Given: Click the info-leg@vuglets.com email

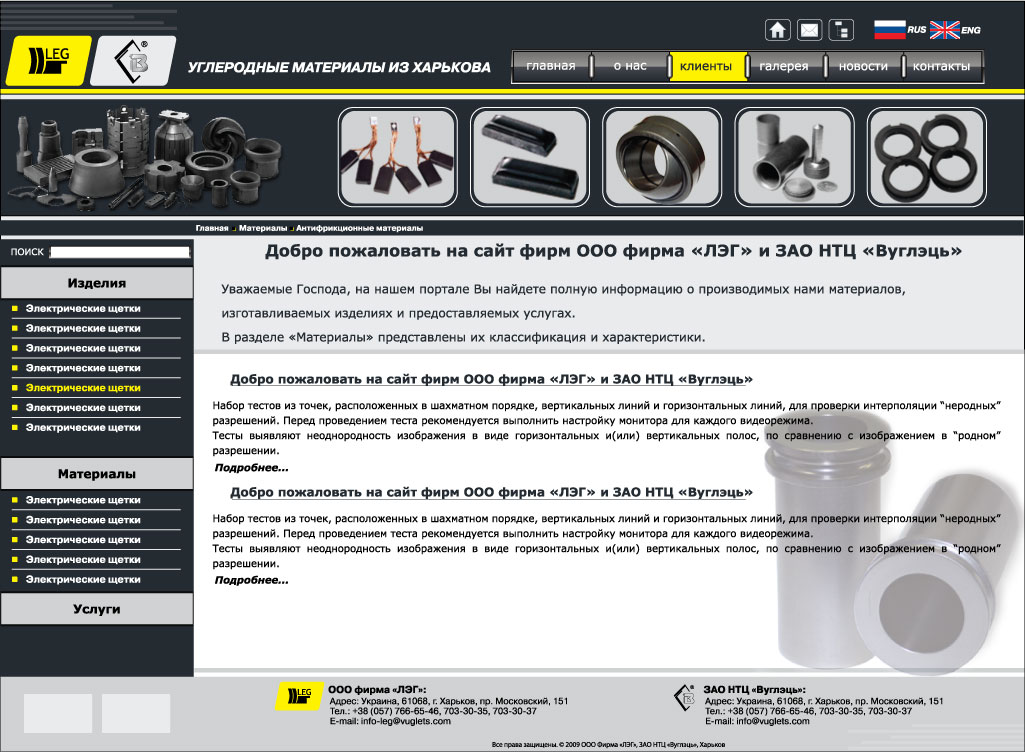Looking at the screenshot, I should (406, 721).
